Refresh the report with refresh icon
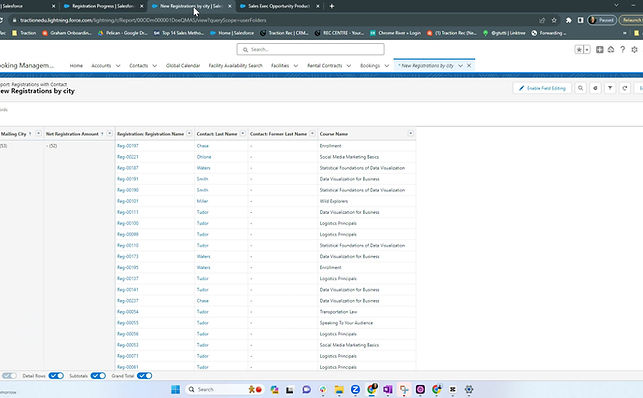The height and width of the screenshot is (398, 643). (625, 88)
